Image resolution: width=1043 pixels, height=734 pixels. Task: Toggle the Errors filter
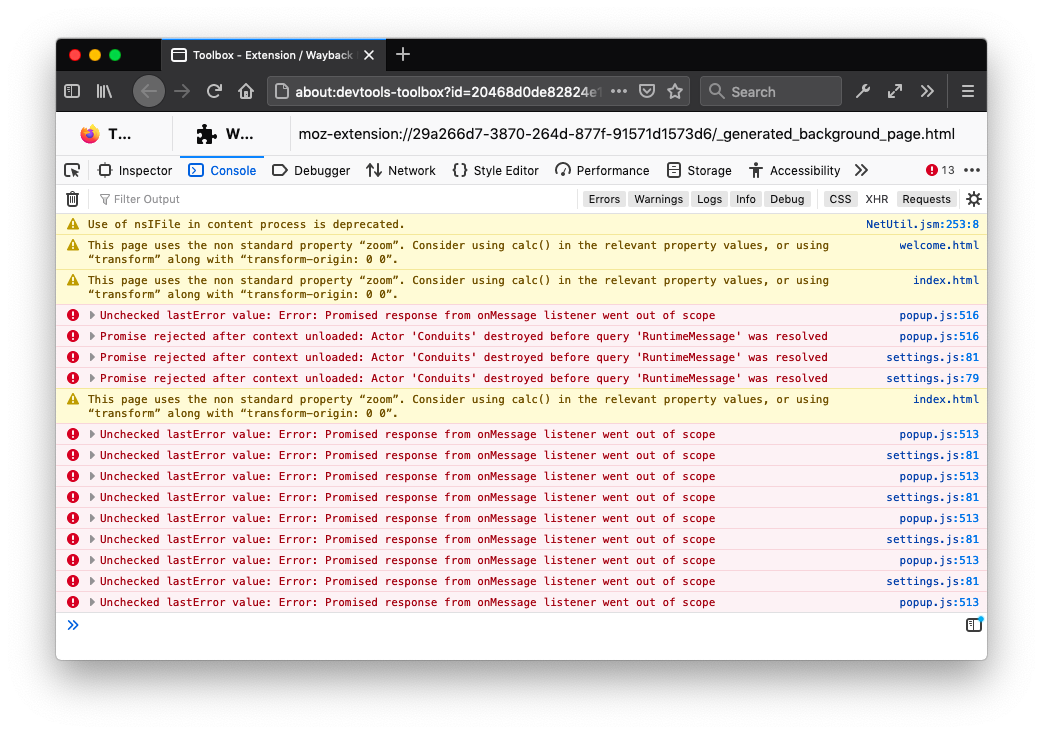tap(604, 199)
